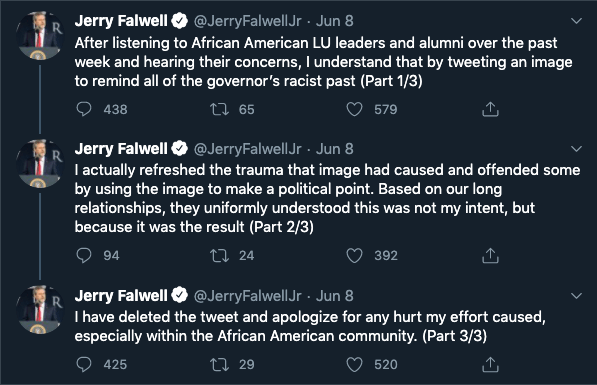Retweet the tweet with 24 retweets
597x385 pixels.
(x=219, y=256)
